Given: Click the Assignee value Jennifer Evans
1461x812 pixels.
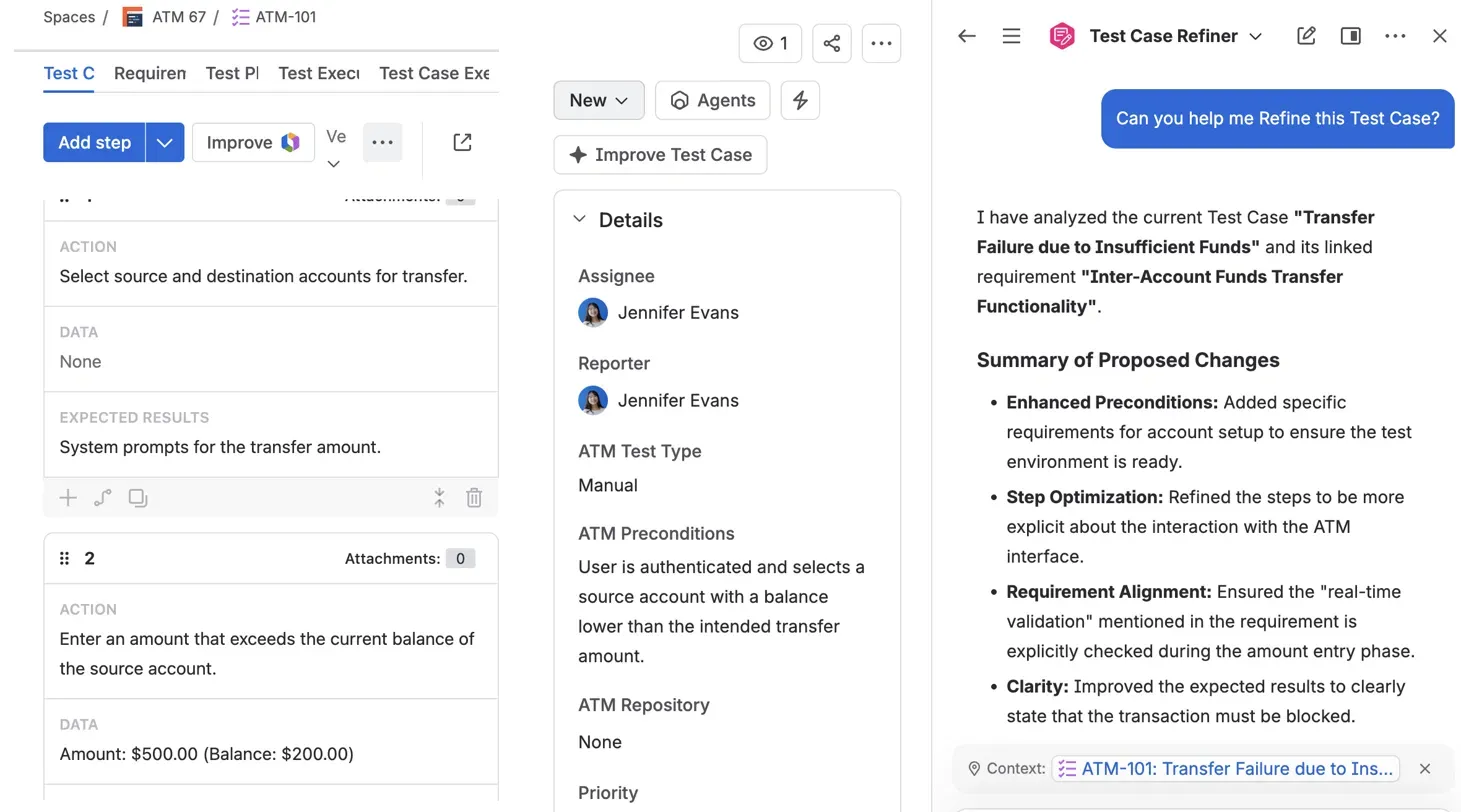Looking at the screenshot, I should (658, 313).
